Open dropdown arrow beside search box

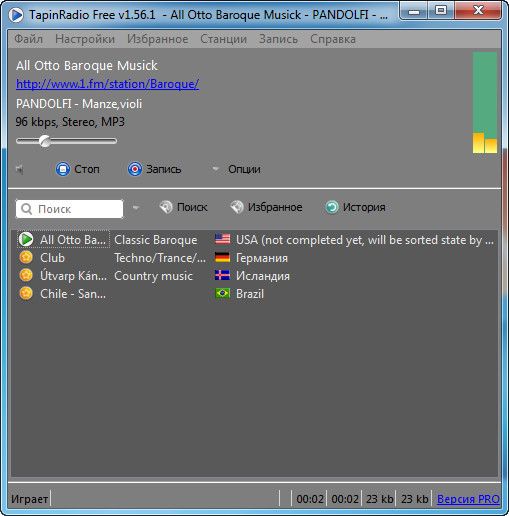point(135,208)
